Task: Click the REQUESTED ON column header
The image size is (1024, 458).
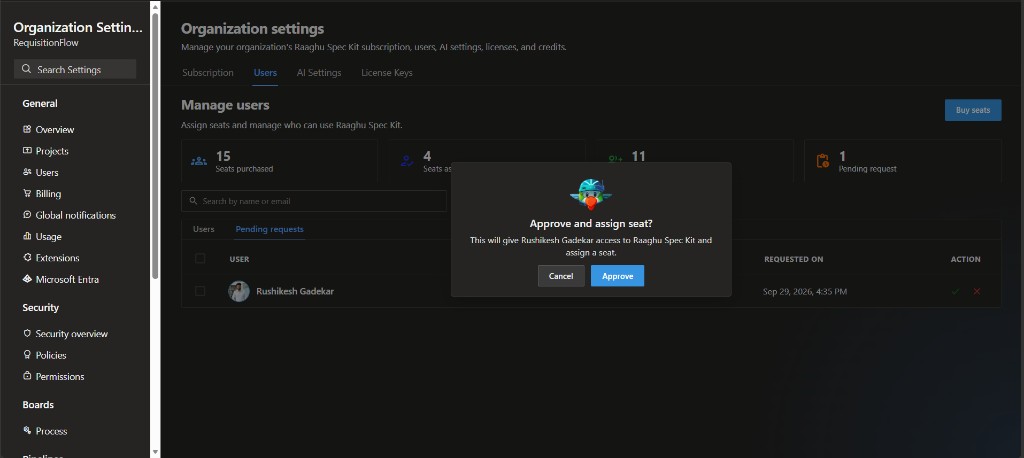Action: click(x=793, y=259)
